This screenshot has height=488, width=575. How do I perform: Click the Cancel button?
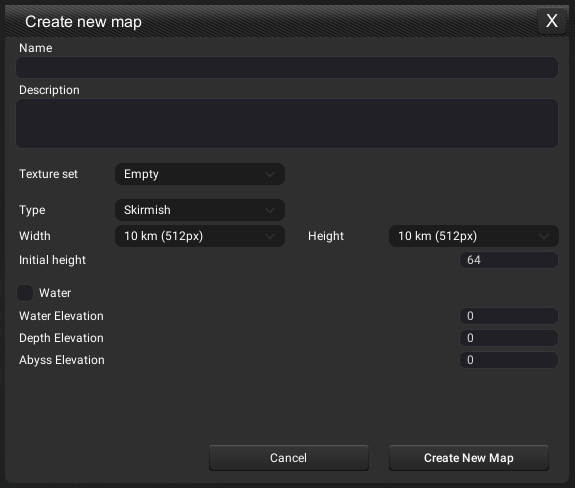point(289,458)
